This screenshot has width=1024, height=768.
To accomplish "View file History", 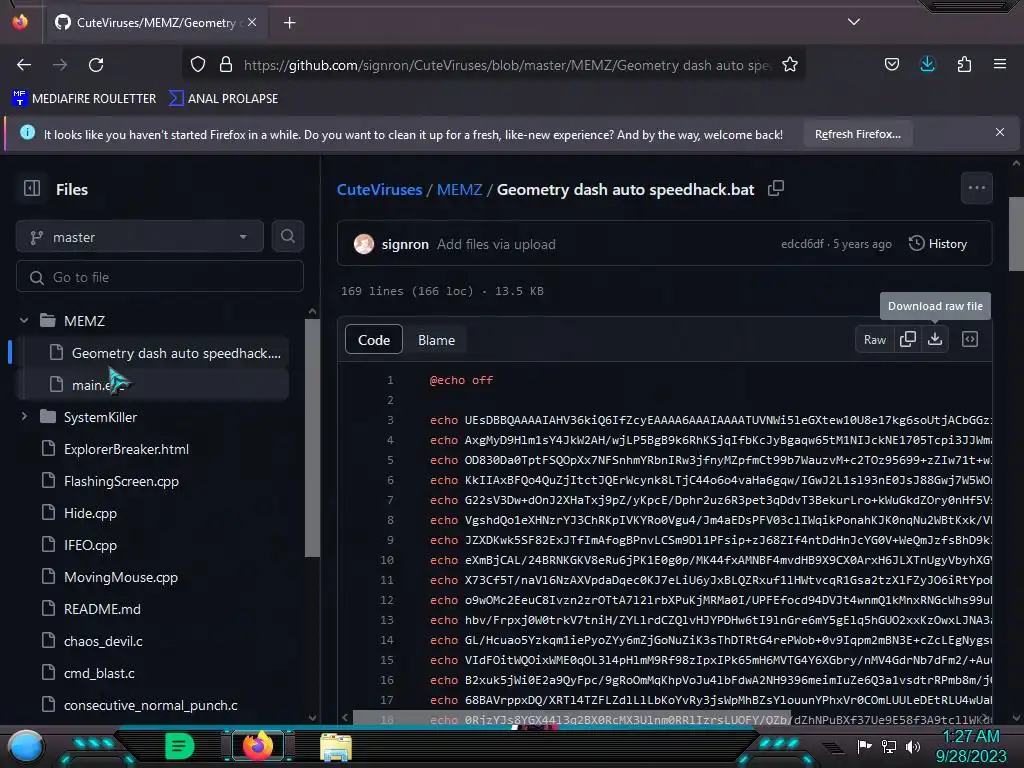I will (x=938, y=244).
